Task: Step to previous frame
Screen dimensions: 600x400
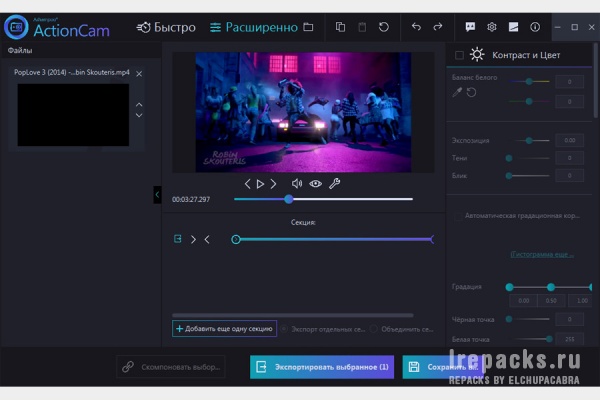Action: coord(248,184)
